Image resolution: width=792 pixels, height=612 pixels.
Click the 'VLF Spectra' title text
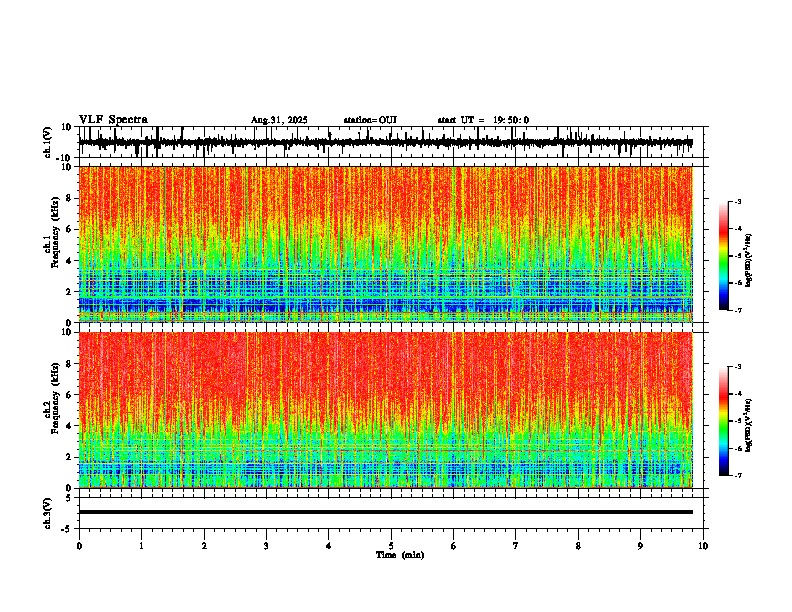[x=113, y=120]
